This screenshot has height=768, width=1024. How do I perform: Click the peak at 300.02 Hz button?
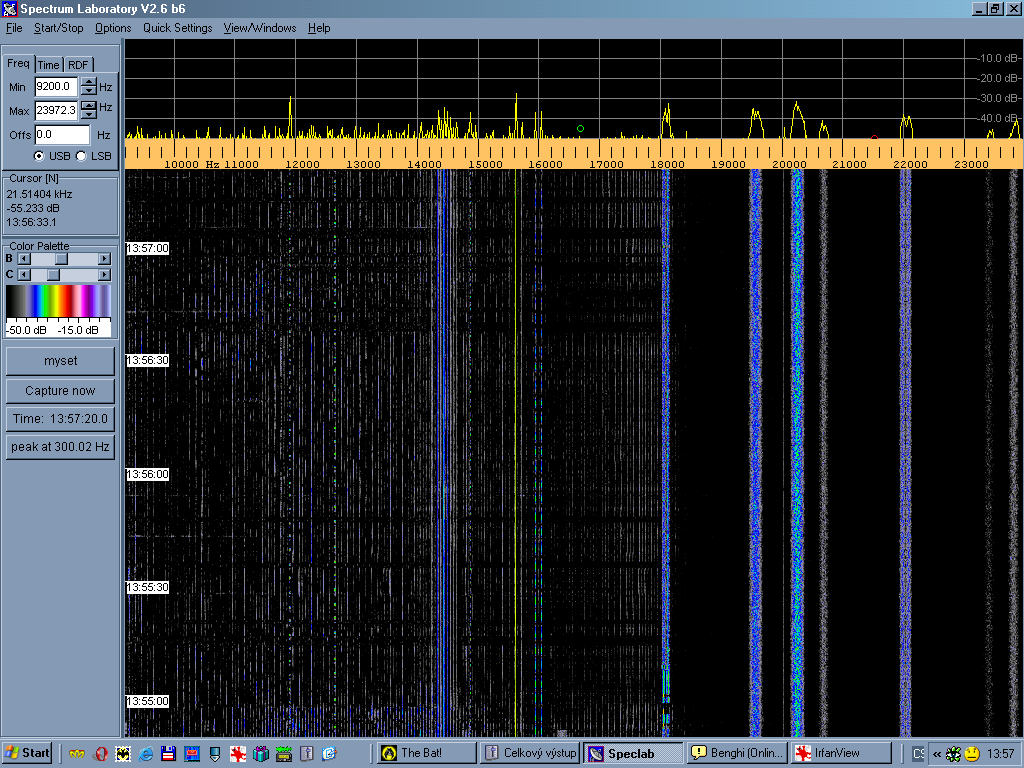pyautogui.click(x=60, y=447)
